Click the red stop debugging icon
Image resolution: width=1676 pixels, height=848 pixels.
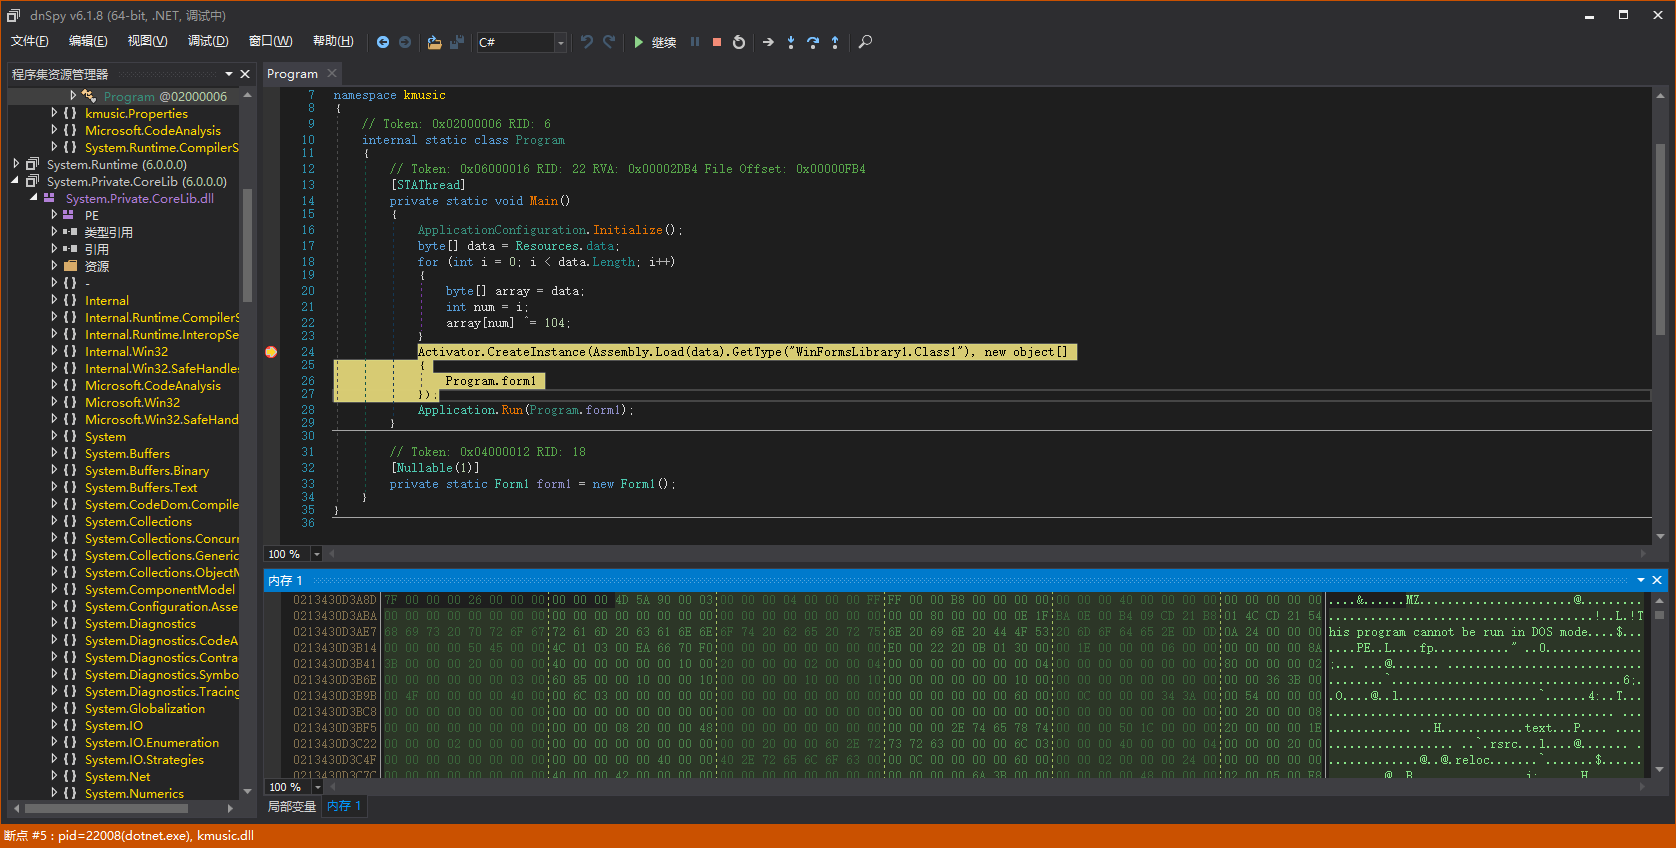point(717,42)
